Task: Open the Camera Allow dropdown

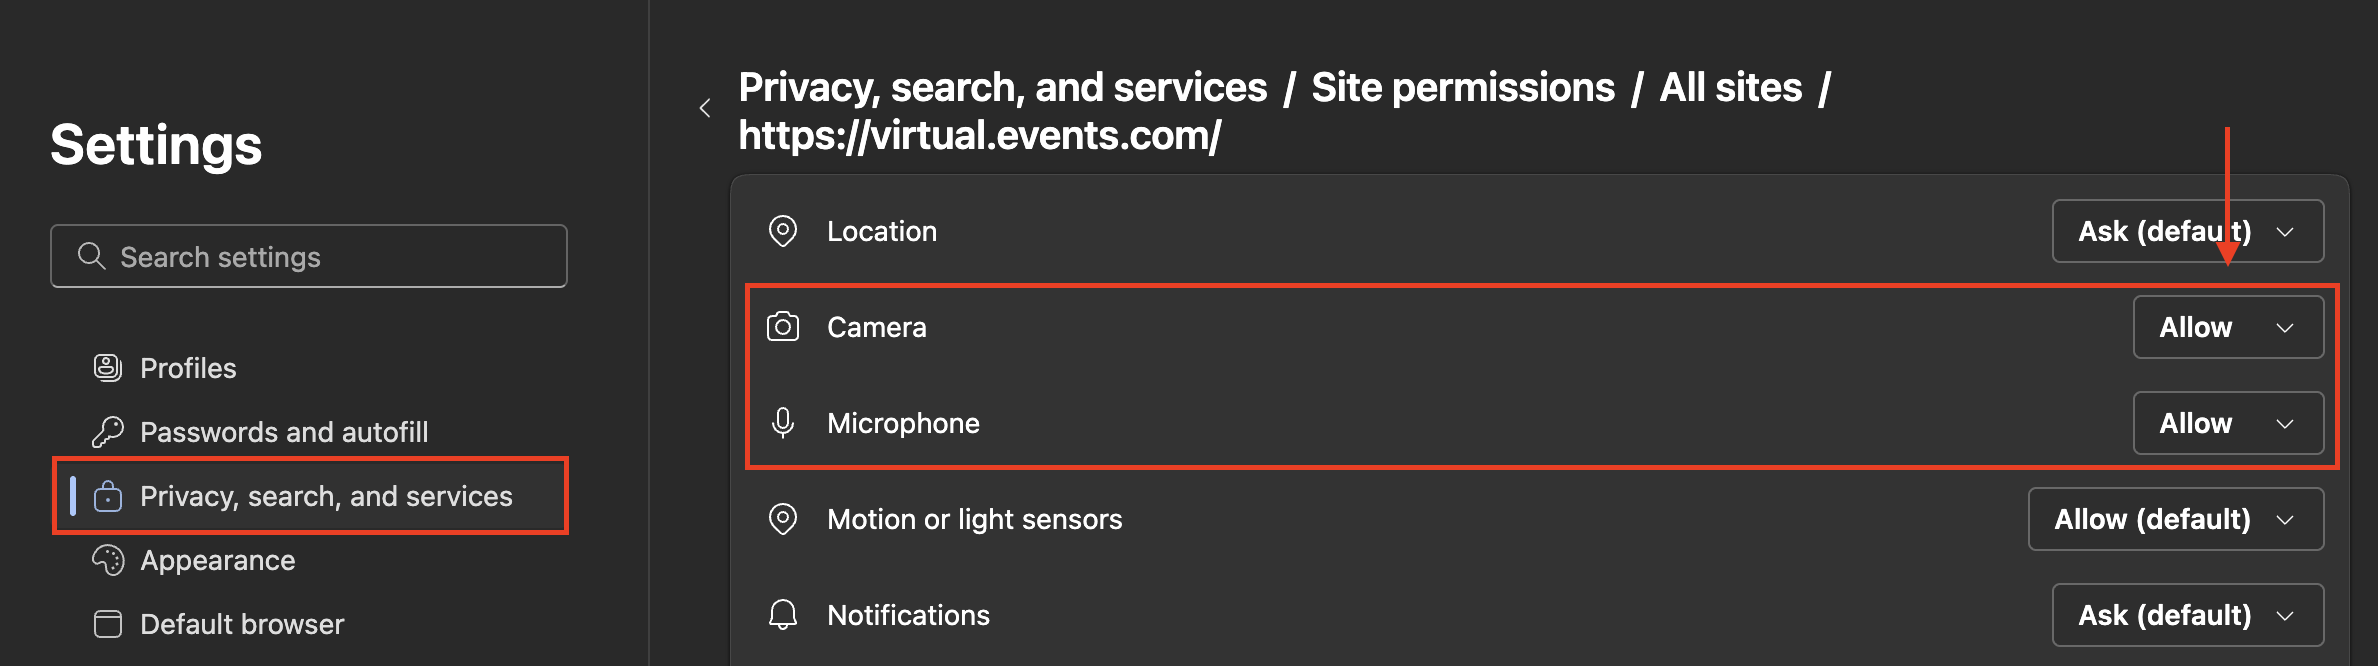Action: click(2227, 327)
